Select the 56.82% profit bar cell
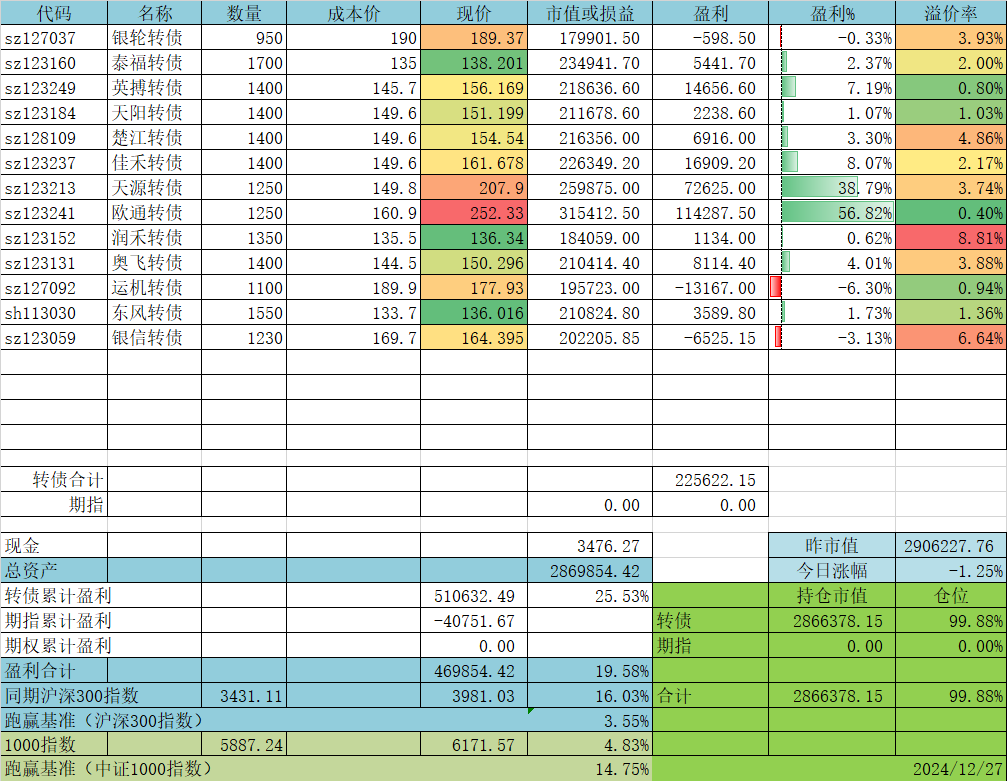The height and width of the screenshot is (781, 1007). click(x=832, y=213)
